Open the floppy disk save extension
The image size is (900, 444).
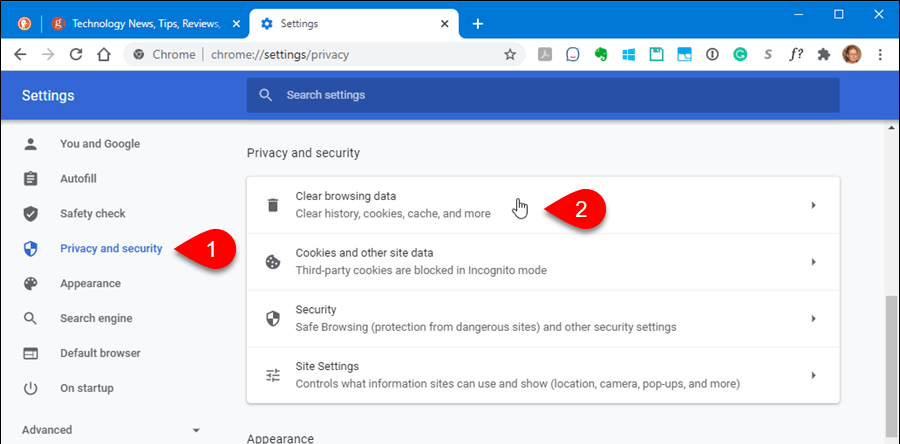pos(657,54)
